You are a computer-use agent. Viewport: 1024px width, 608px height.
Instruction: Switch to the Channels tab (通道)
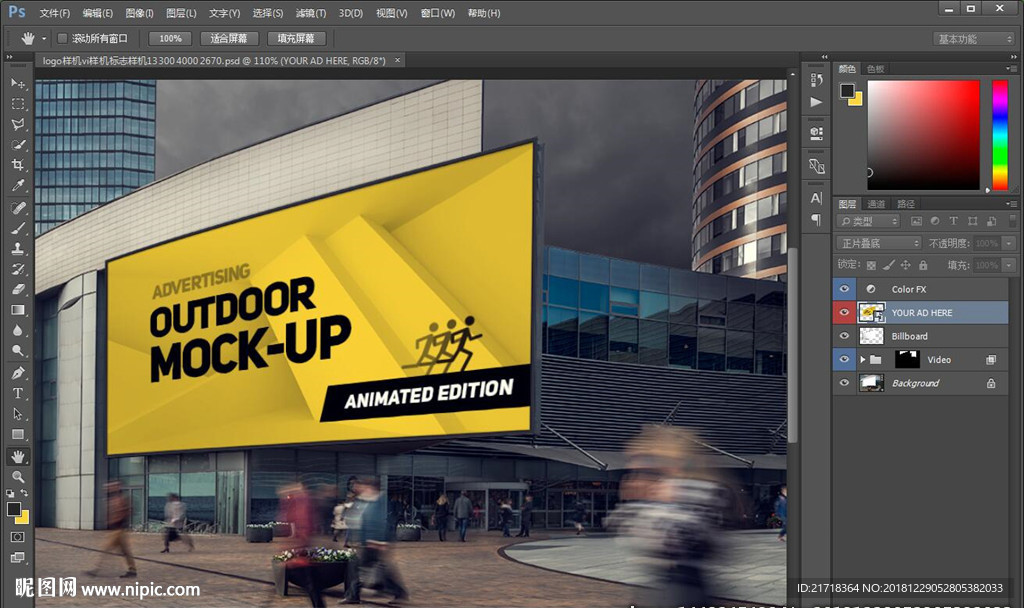pyautogui.click(x=876, y=204)
